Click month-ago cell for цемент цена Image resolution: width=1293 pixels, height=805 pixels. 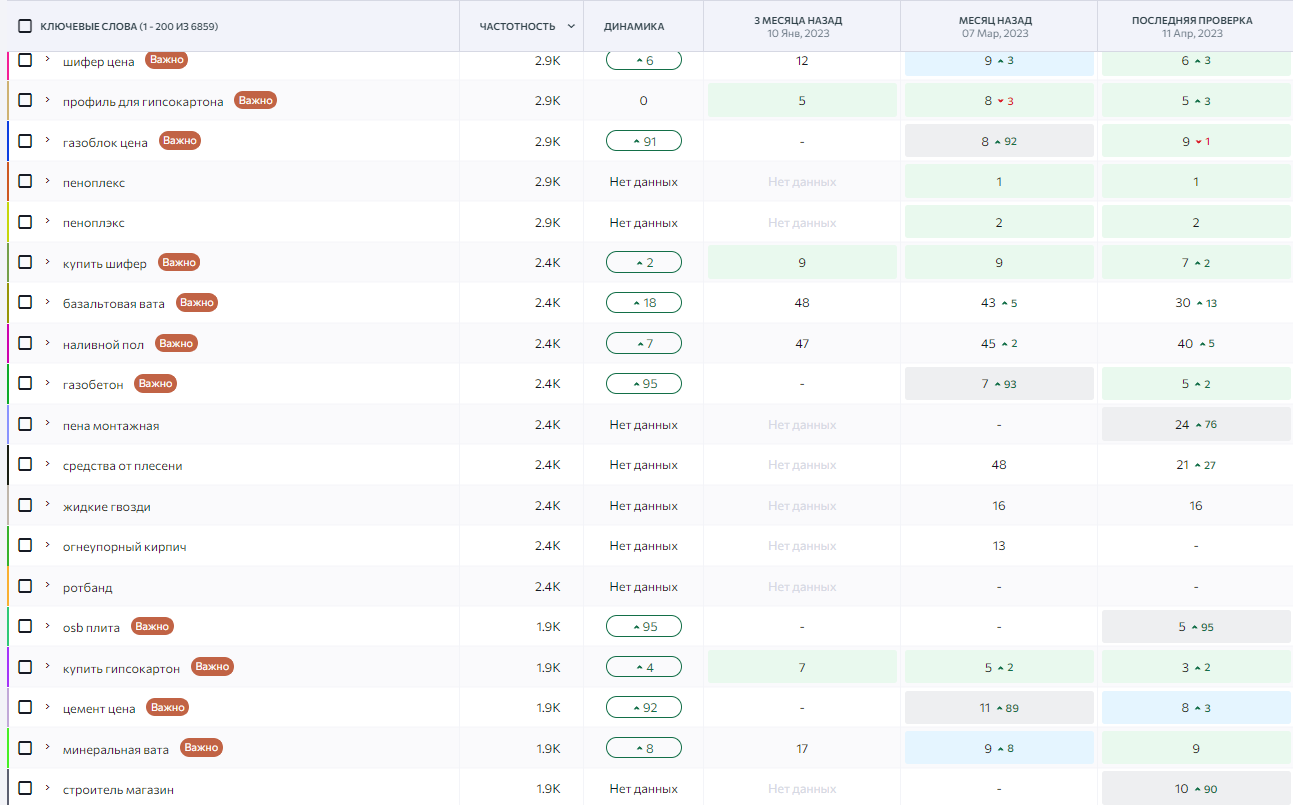[x=999, y=708]
